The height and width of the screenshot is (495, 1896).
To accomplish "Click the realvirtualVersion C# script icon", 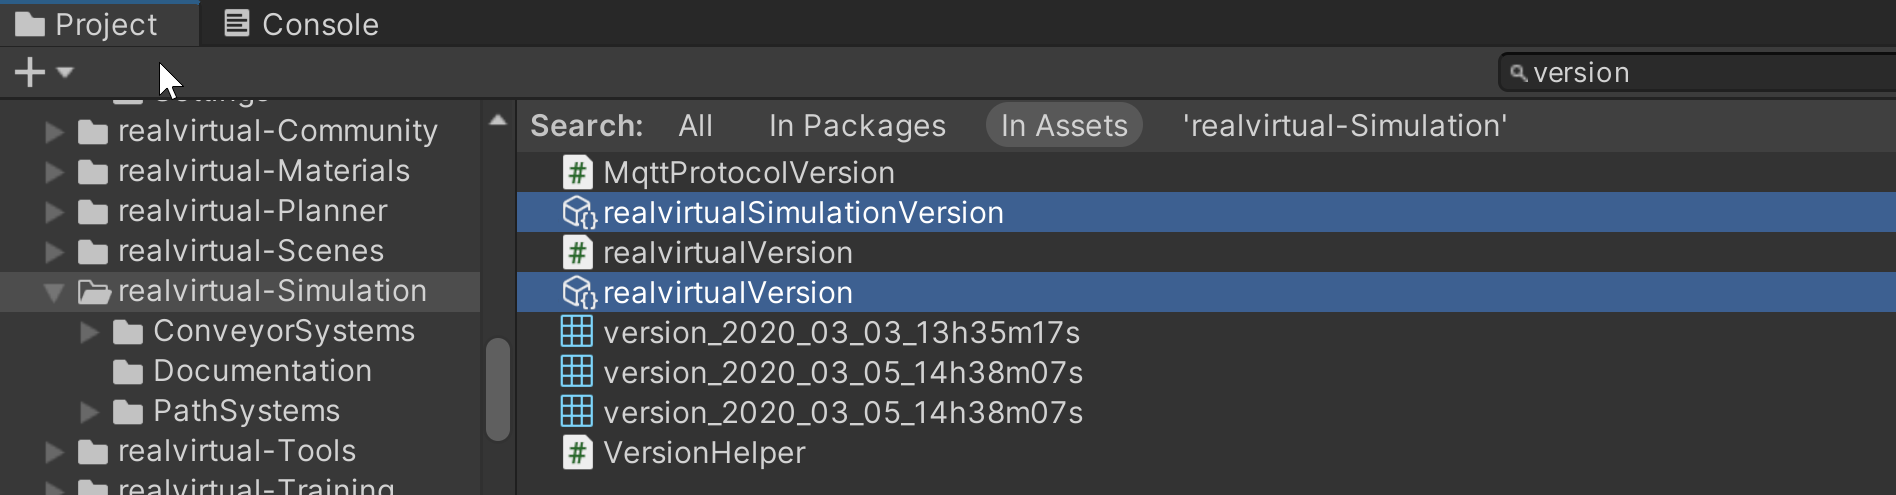I will click(577, 253).
